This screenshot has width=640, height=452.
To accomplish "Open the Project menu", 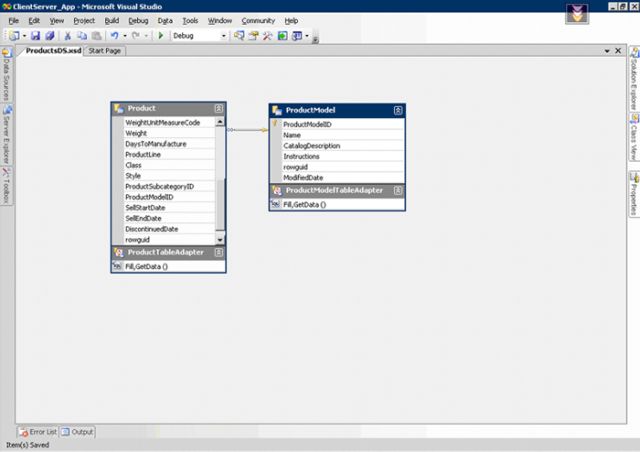I will click(84, 21).
